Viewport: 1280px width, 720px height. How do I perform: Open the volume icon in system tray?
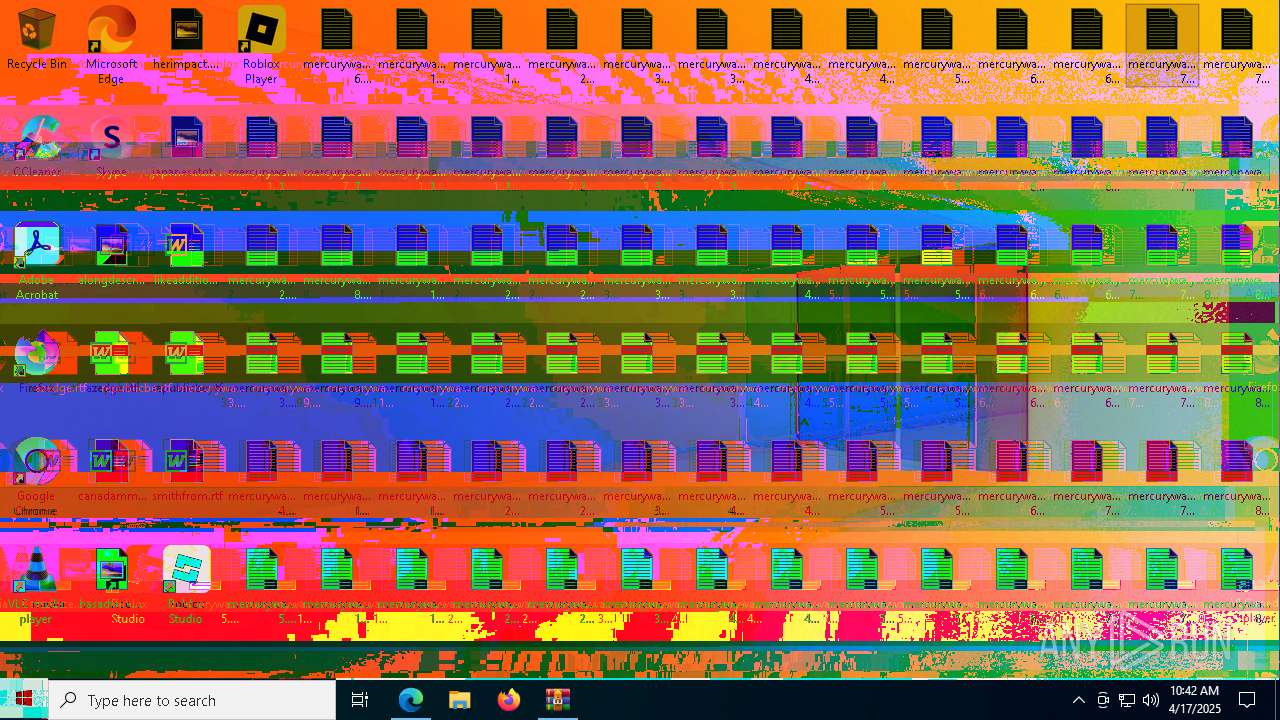(x=1151, y=700)
